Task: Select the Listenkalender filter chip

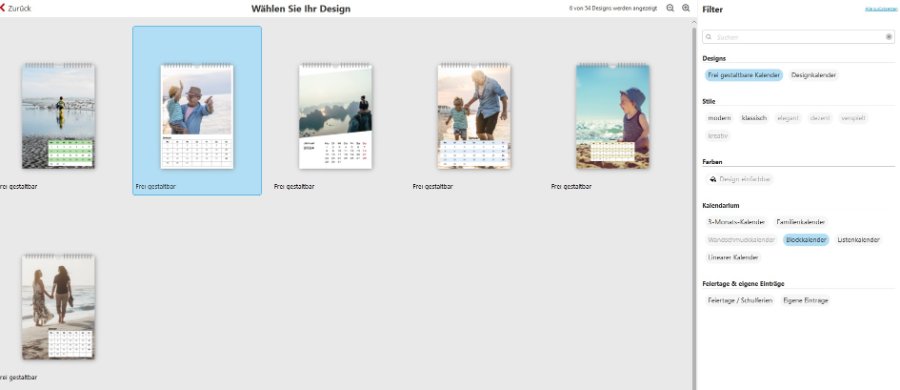Action: [858, 240]
